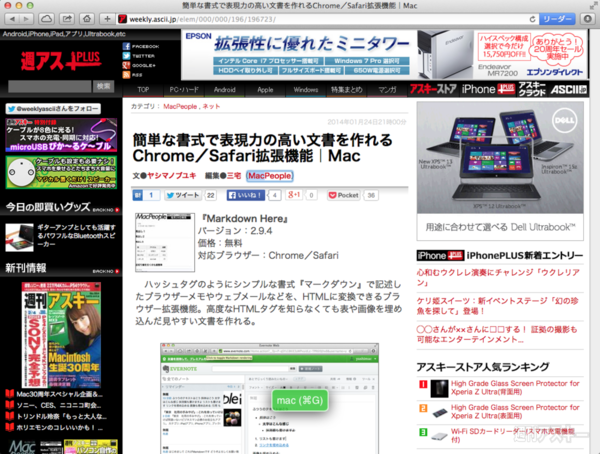Open the Windows navigation tab
This screenshot has height=454, width=600.
click(306, 90)
